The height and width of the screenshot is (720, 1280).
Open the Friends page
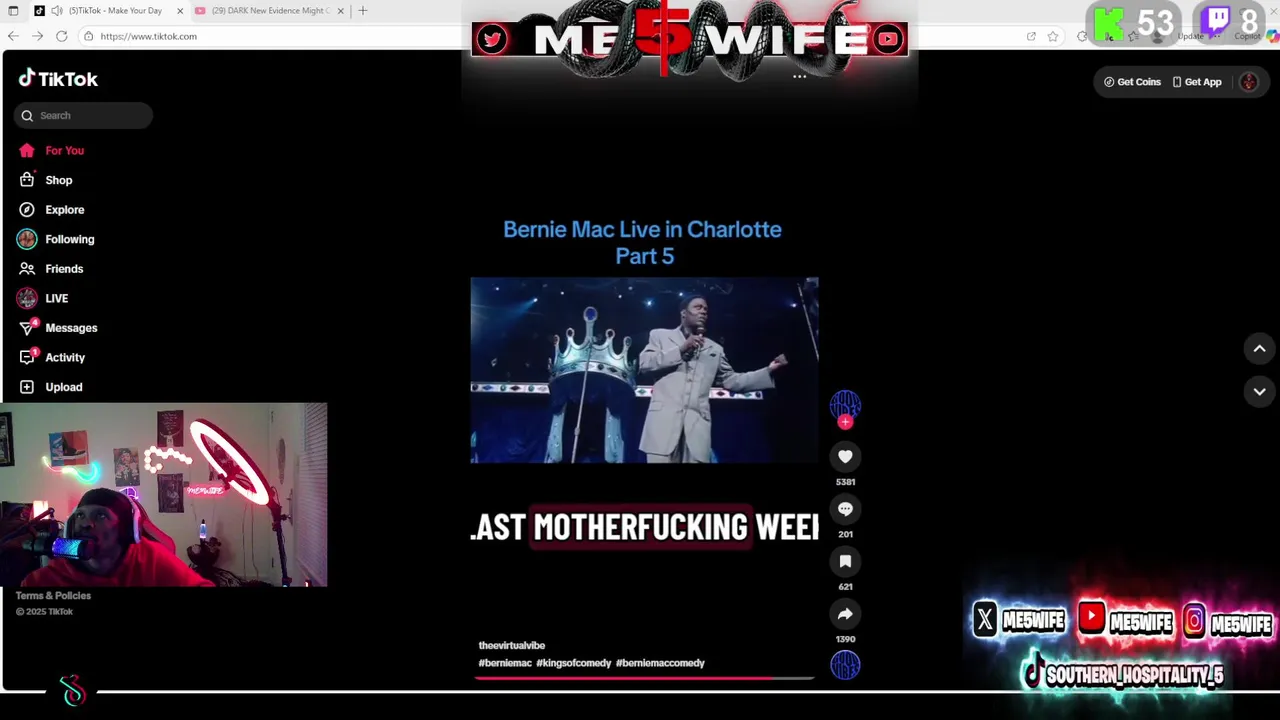(x=64, y=269)
